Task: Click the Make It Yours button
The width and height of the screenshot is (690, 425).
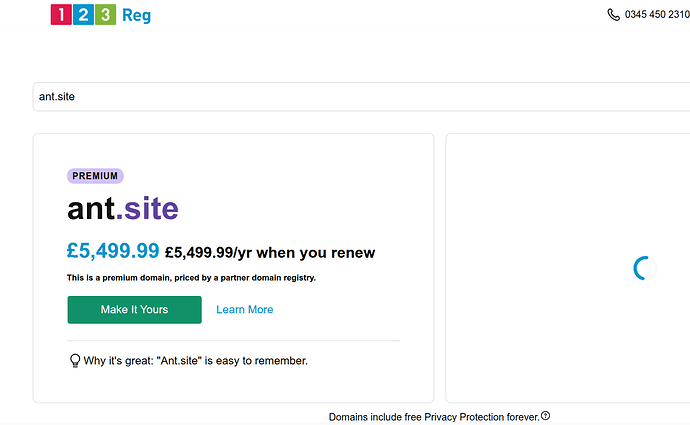Action: [135, 310]
